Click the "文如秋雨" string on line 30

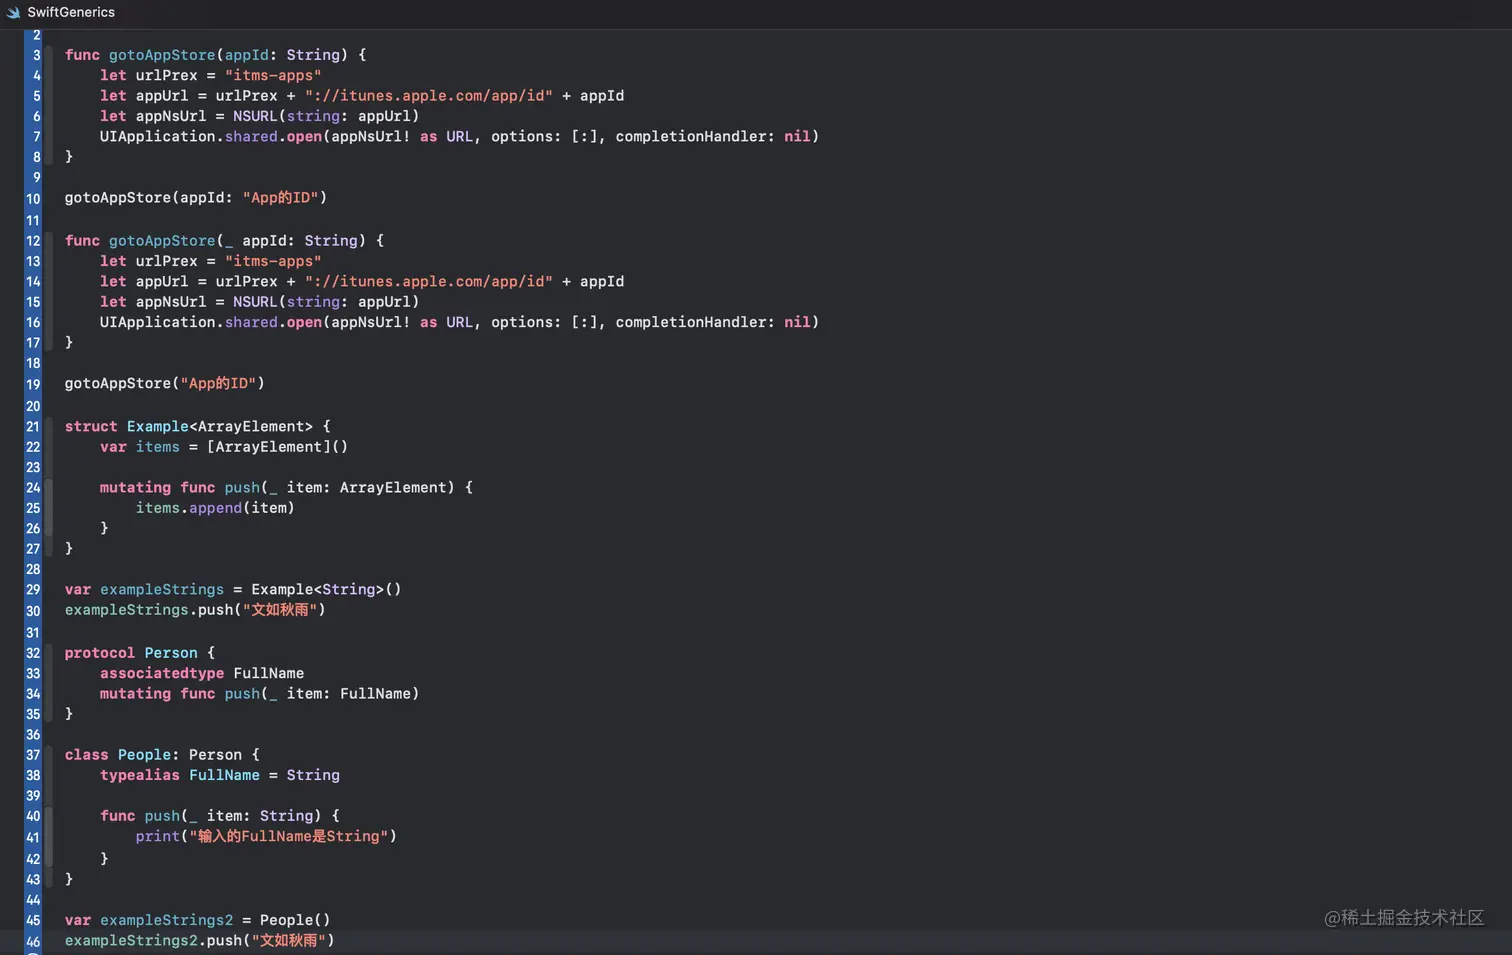coord(280,610)
